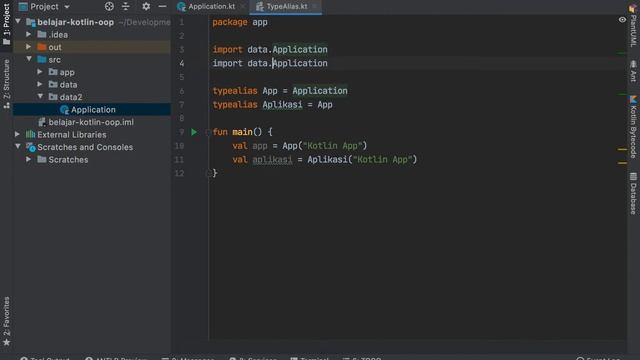Expand the data package arrow
640x360 pixels.
[40, 84]
